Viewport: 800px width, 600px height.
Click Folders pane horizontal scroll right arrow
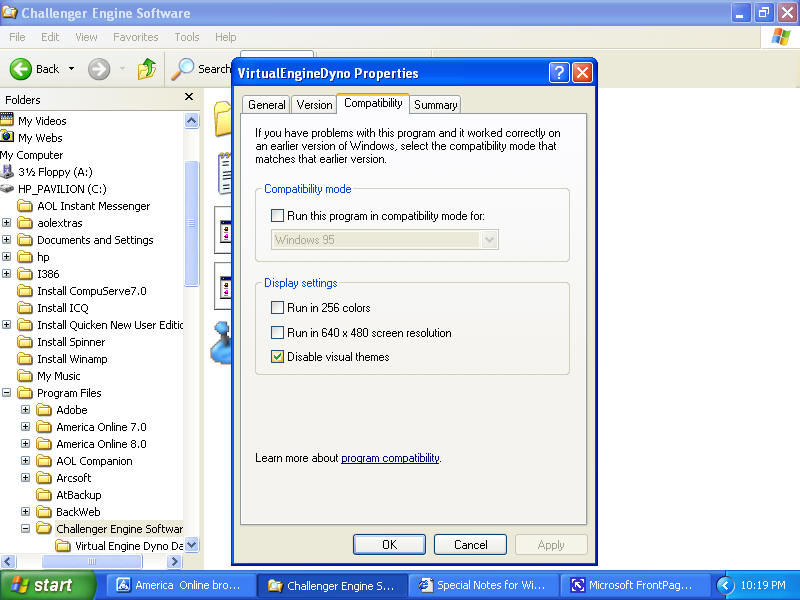click(x=174, y=561)
